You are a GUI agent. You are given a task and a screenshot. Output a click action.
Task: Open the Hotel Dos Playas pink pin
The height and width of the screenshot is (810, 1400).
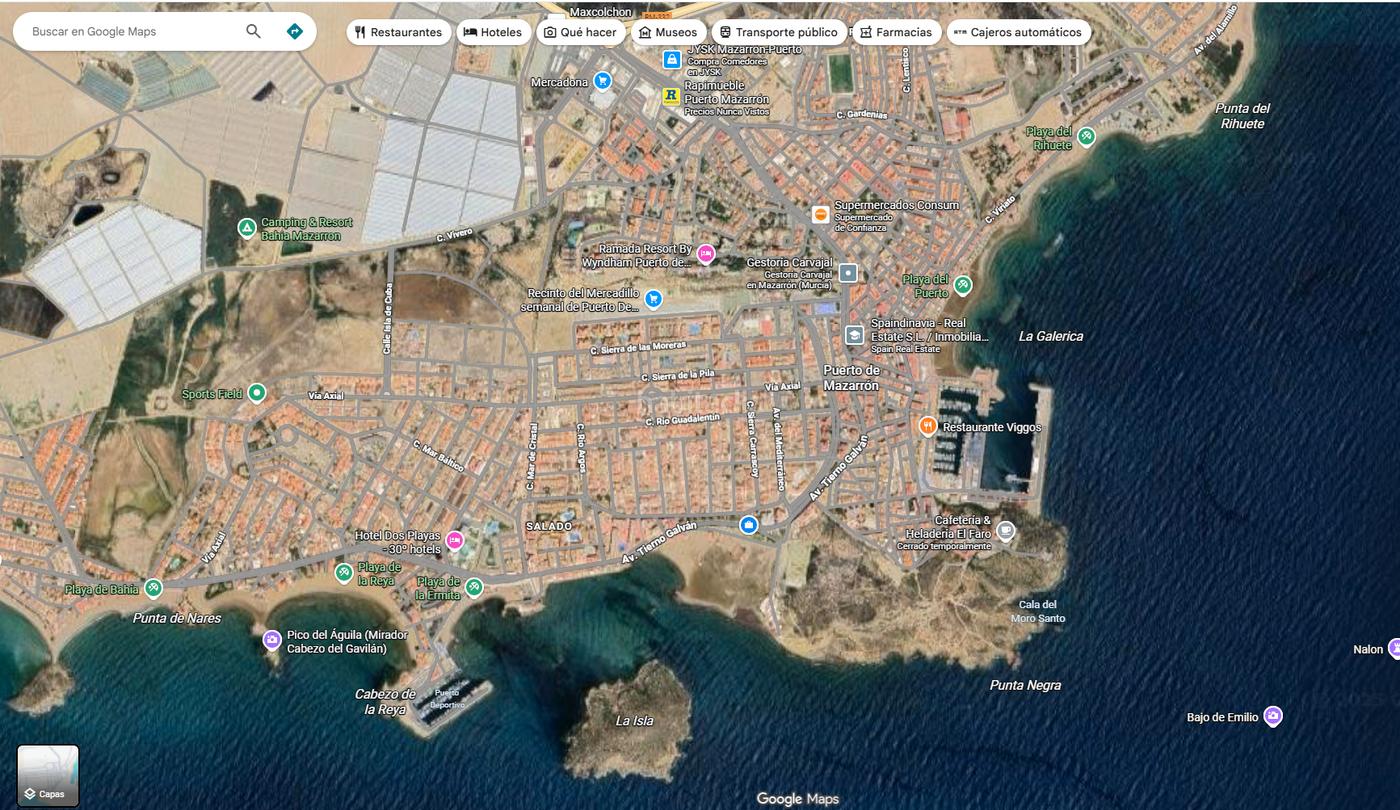coord(454,541)
